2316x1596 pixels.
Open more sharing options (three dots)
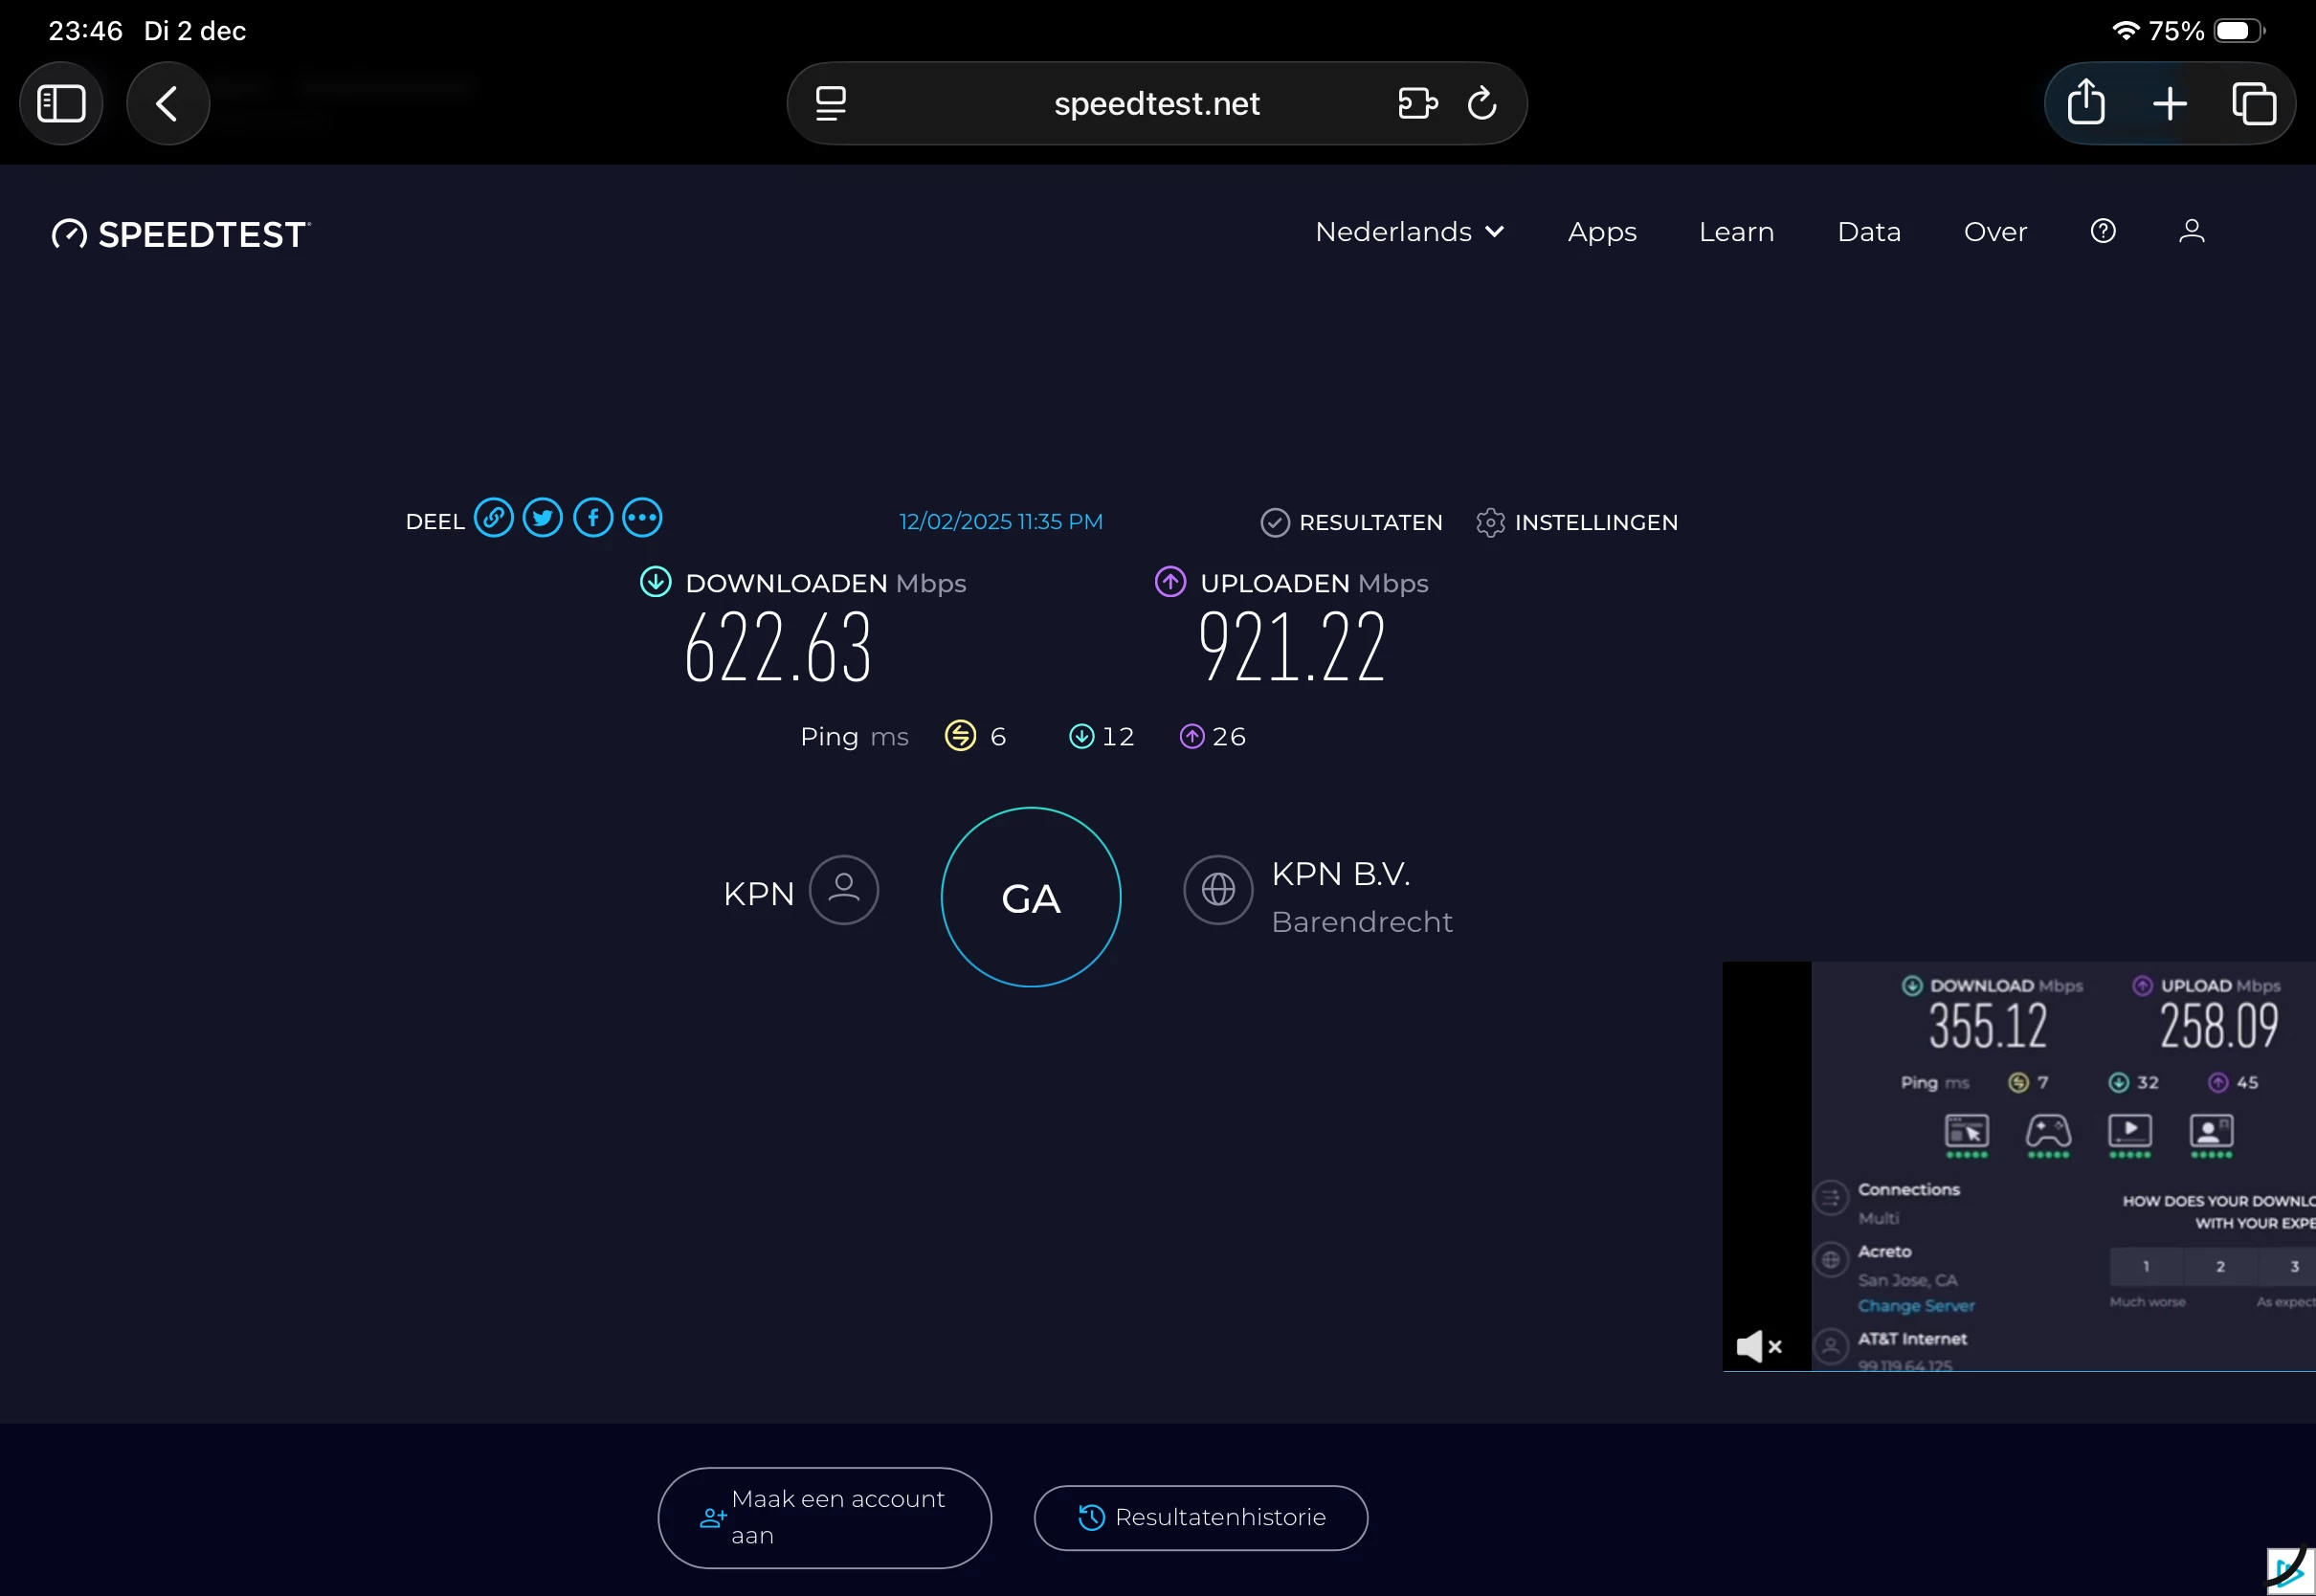tap(642, 518)
